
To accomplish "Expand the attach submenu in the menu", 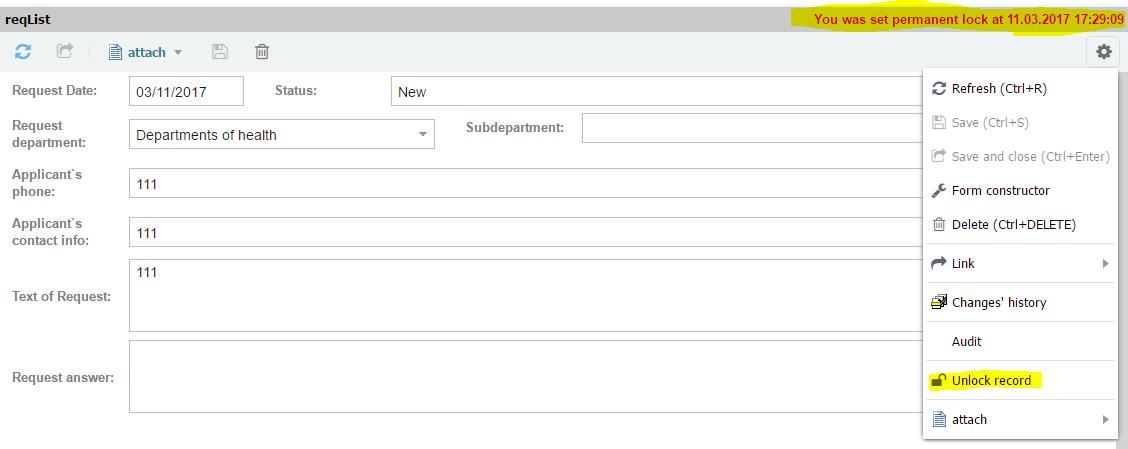I will click(1105, 419).
